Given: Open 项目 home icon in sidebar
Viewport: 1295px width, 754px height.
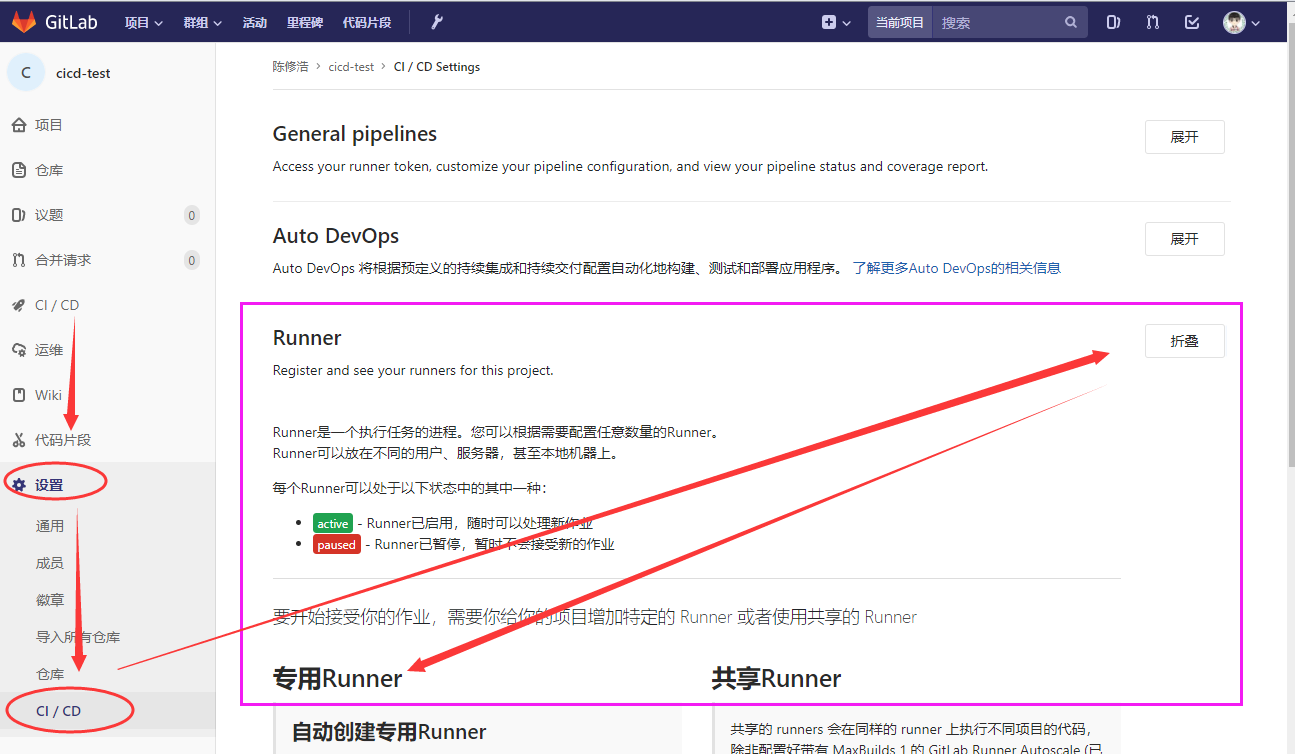Looking at the screenshot, I should pos(18,125).
